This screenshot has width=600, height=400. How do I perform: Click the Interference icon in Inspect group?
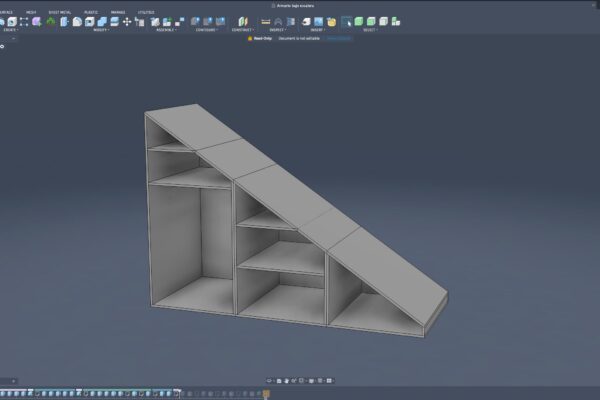(278, 22)
